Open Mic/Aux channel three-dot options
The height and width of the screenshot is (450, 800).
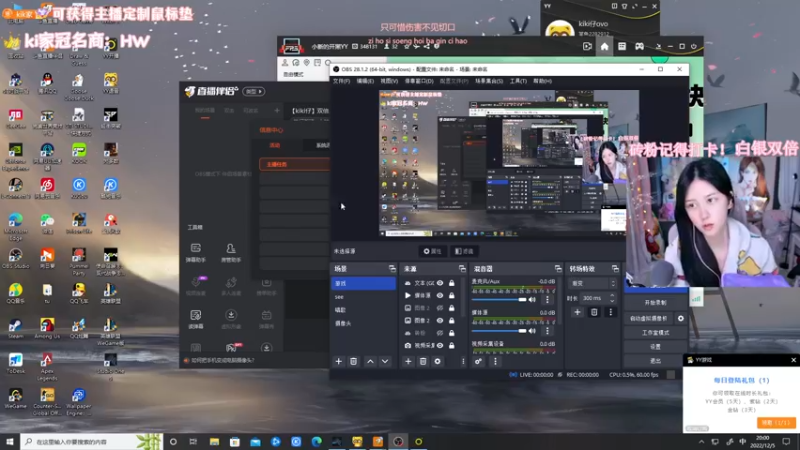(x=547, y=299)
